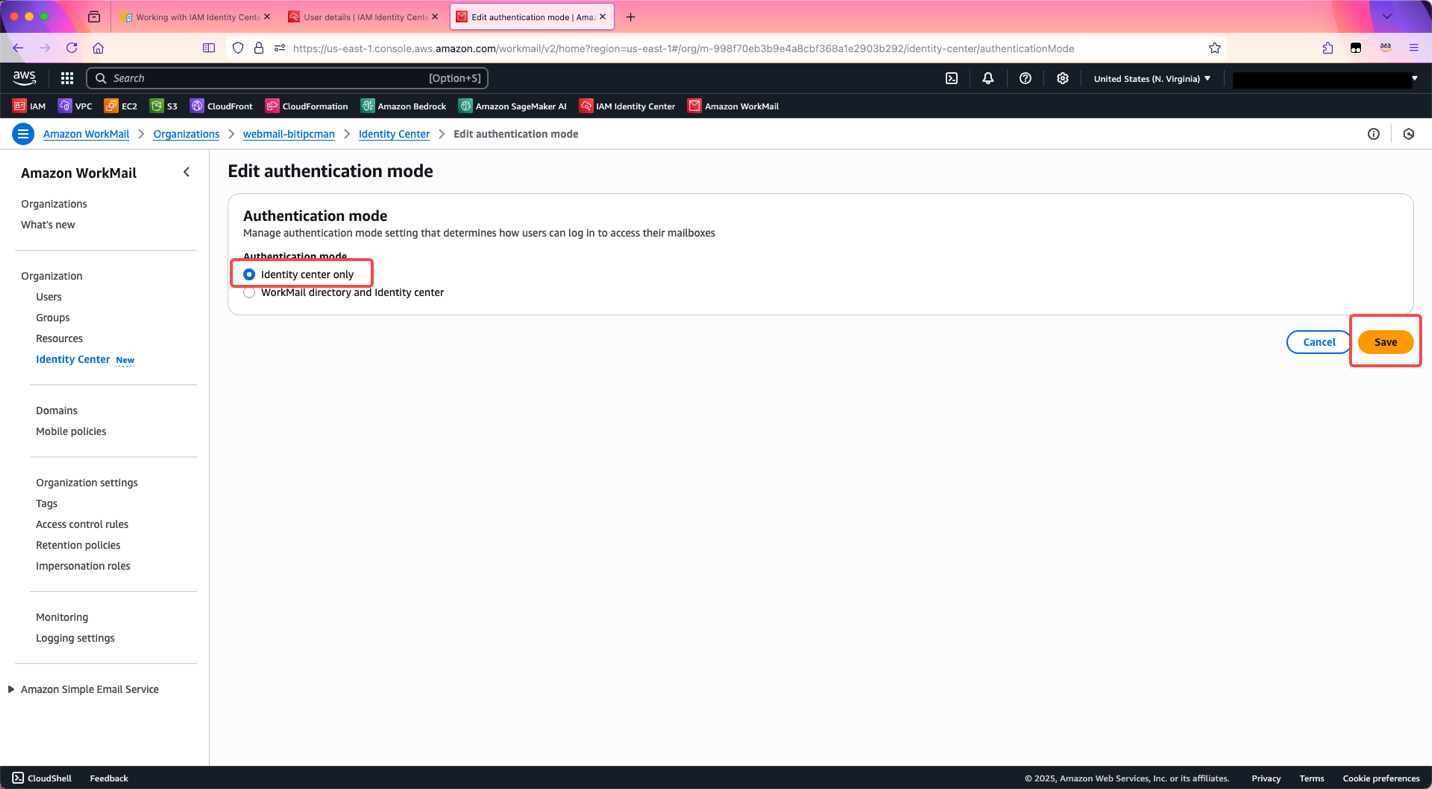Click the Feedback button in the footer

pos(109,778)
